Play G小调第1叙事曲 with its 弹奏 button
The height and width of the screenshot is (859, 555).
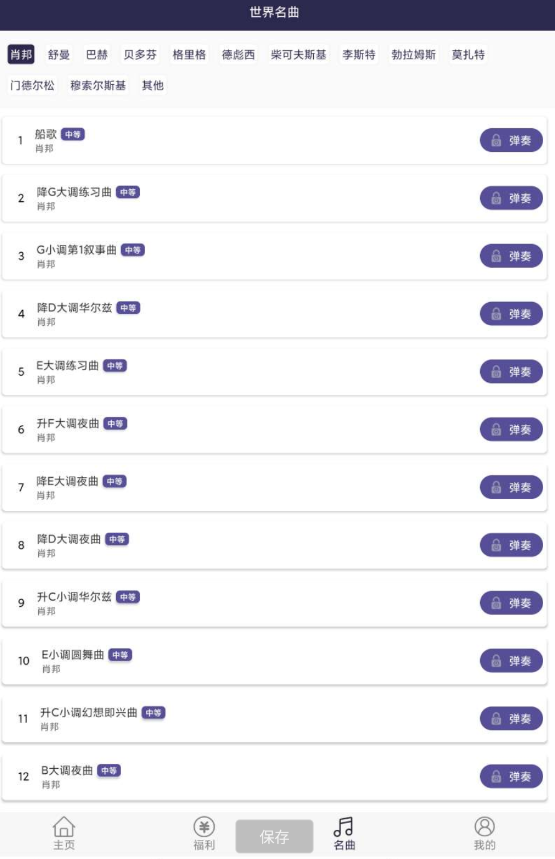(x=511, y=256)
